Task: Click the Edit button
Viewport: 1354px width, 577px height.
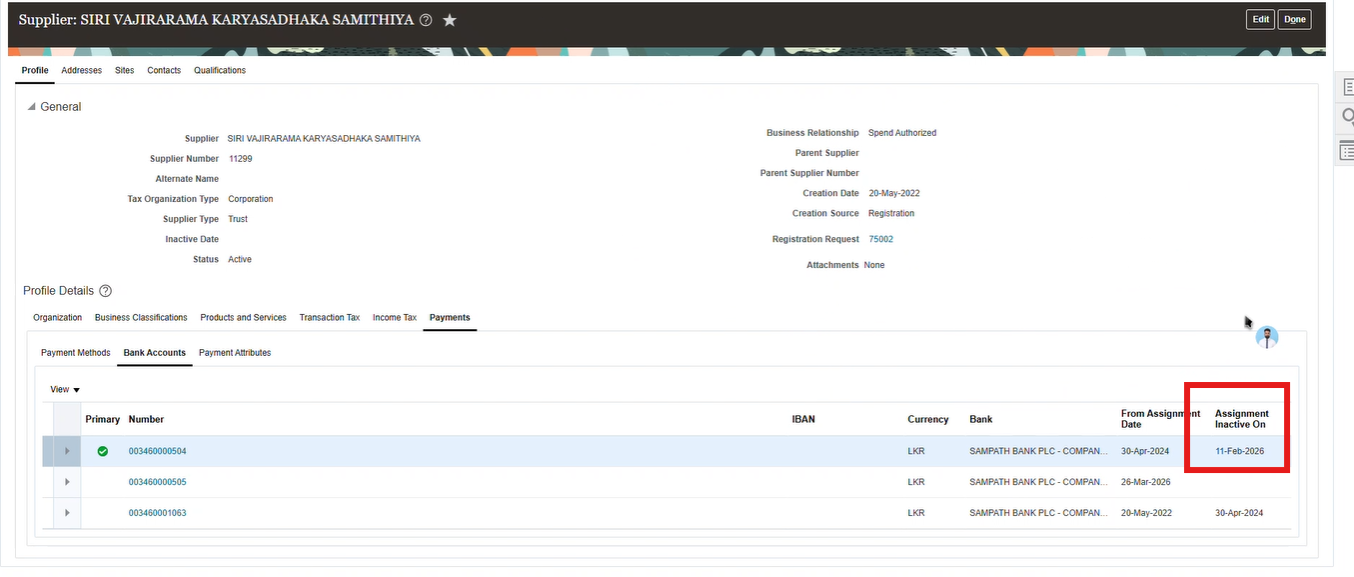Action: pos(1261,20)
